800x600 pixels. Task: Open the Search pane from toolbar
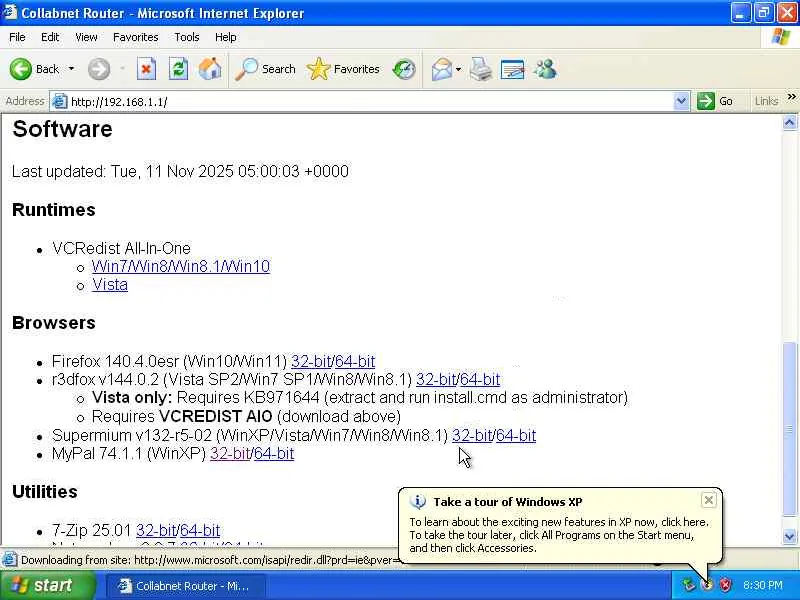pos(265,69)
